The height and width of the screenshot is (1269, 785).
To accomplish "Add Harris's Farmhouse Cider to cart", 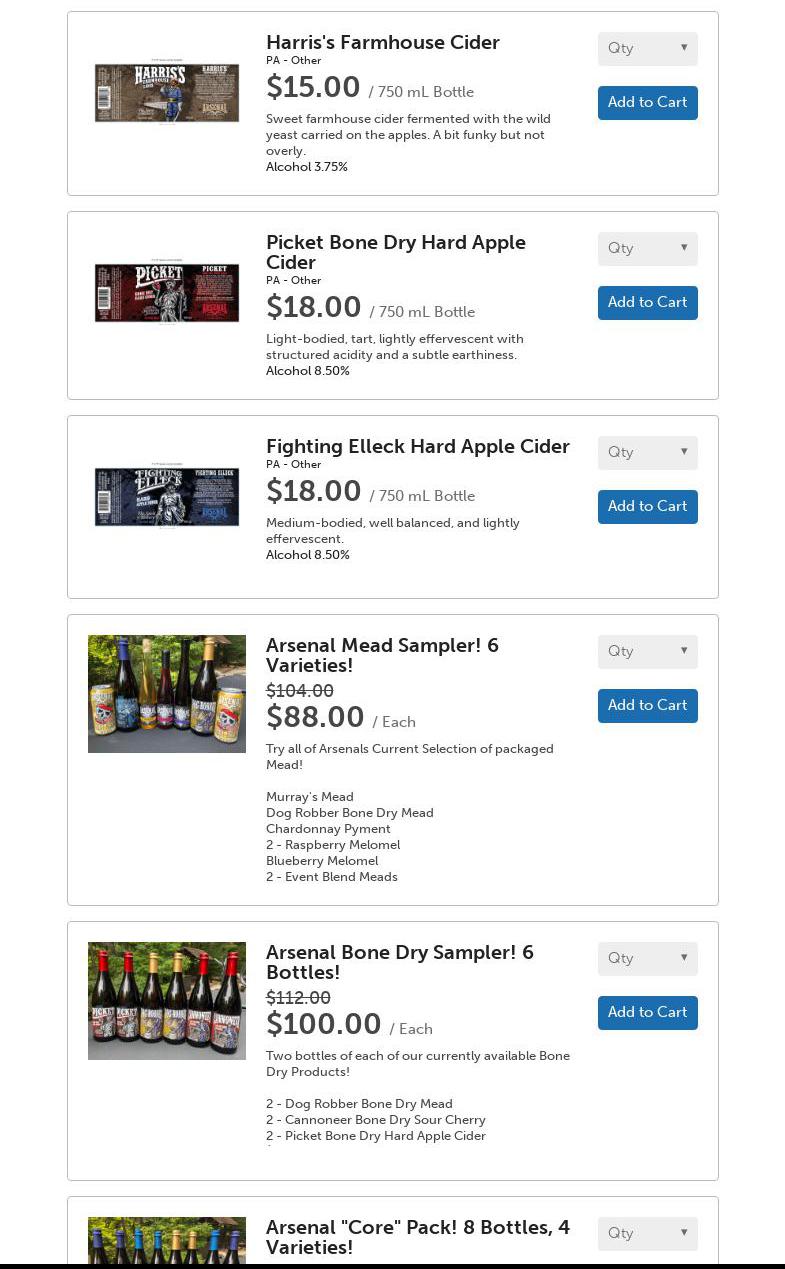I will (647, 103).
